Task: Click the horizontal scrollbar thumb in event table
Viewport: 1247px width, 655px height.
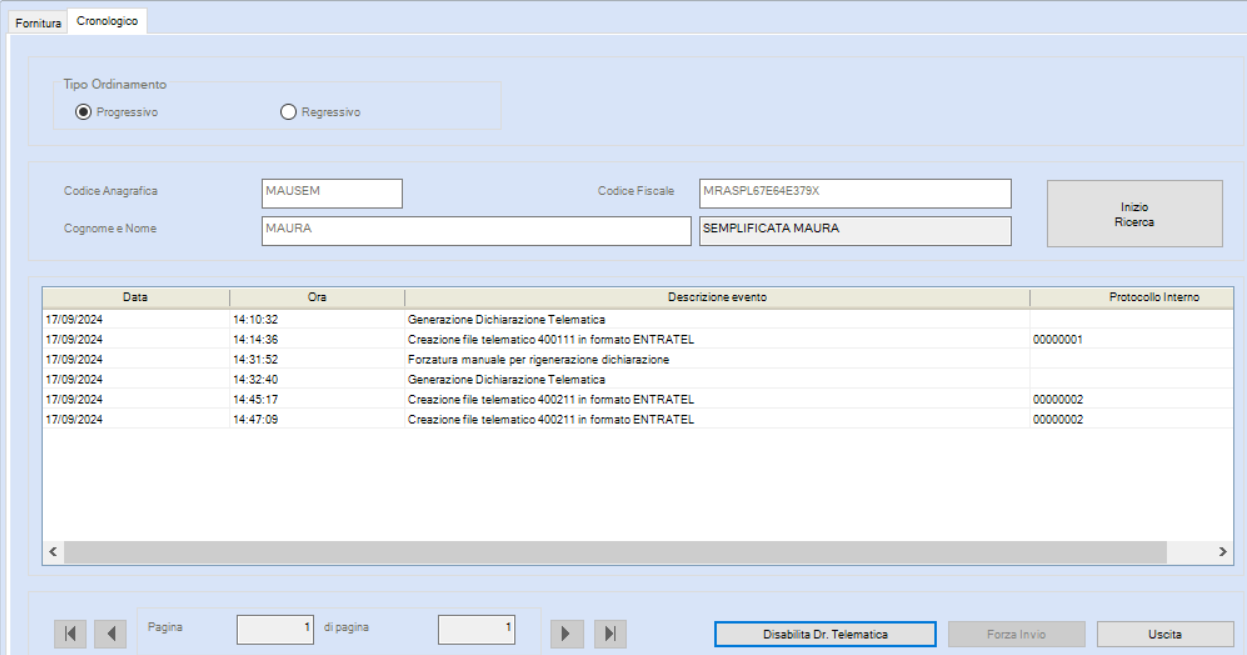Action: pyautogui.click(x=615, y=552)
